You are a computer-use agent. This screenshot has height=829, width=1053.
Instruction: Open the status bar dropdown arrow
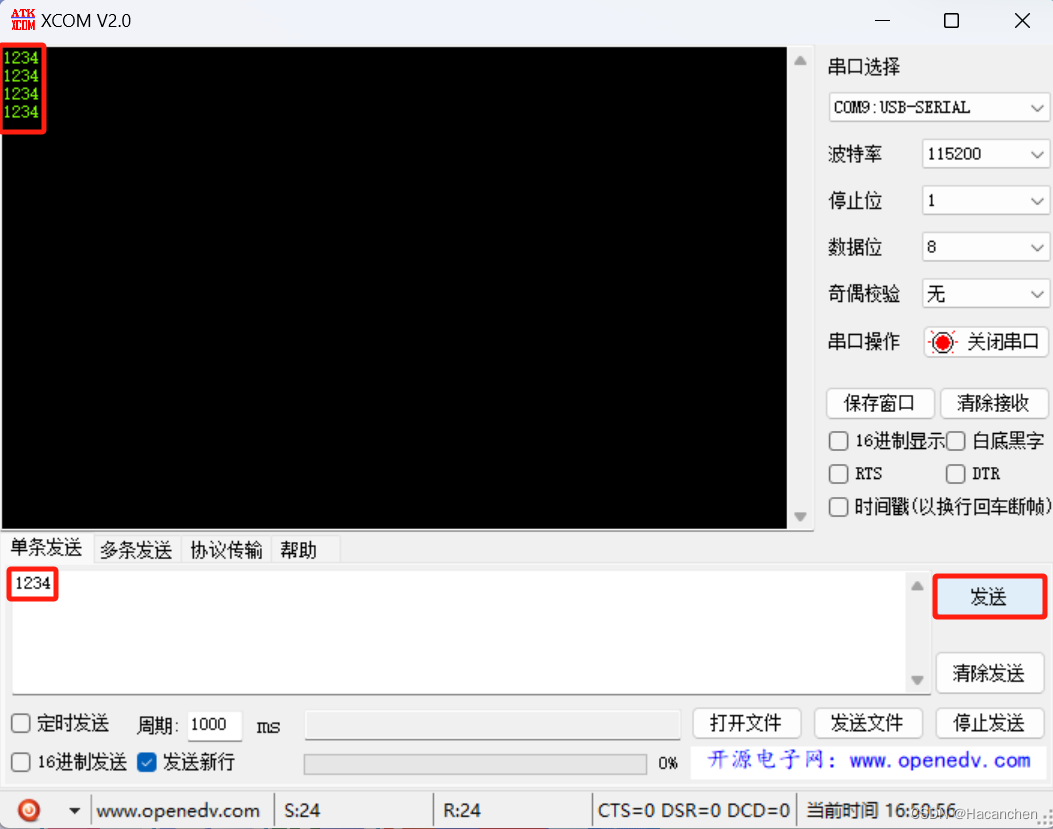pos(75,811)
